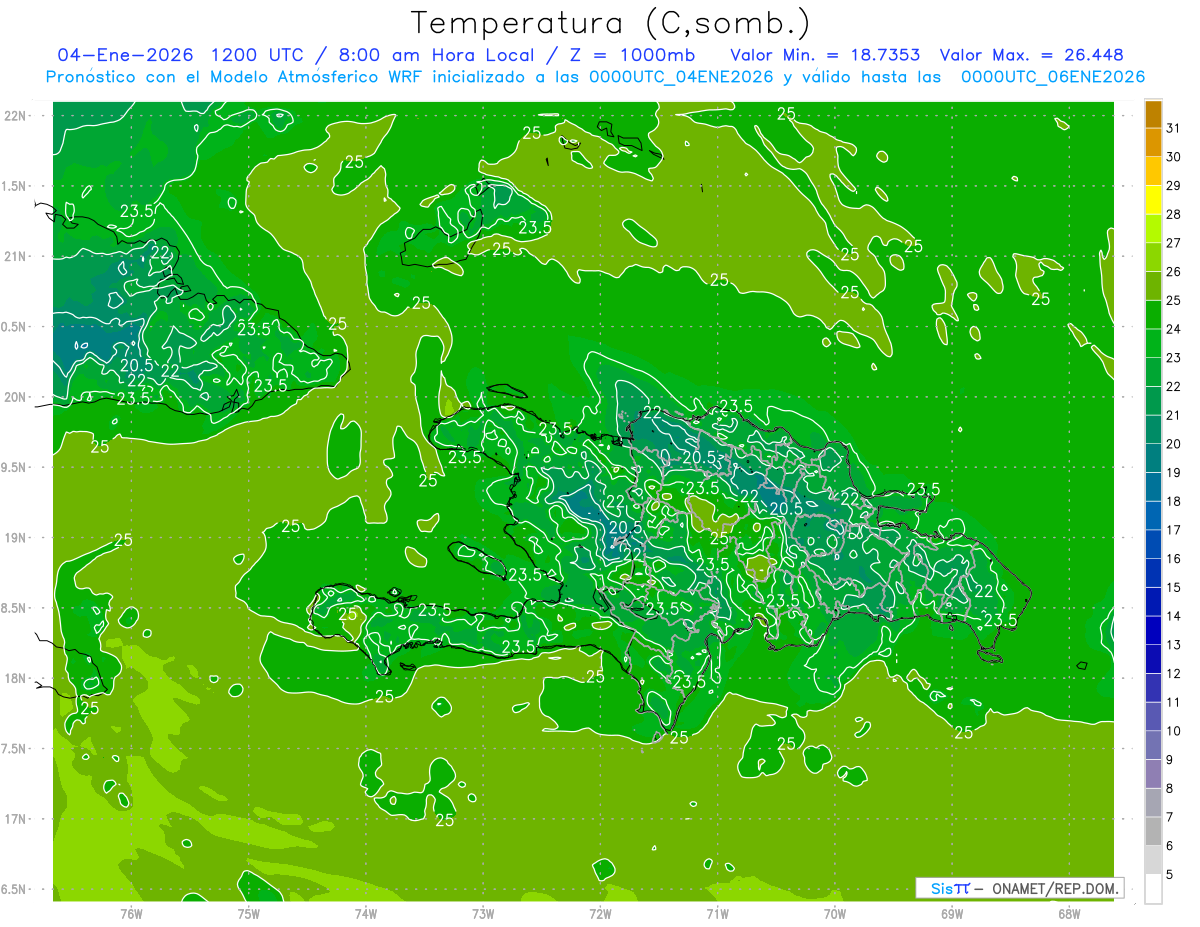This screenshot has width=1200, height=927.
Task: Click the "74W" longitude axis label
Action: point(366,913)
